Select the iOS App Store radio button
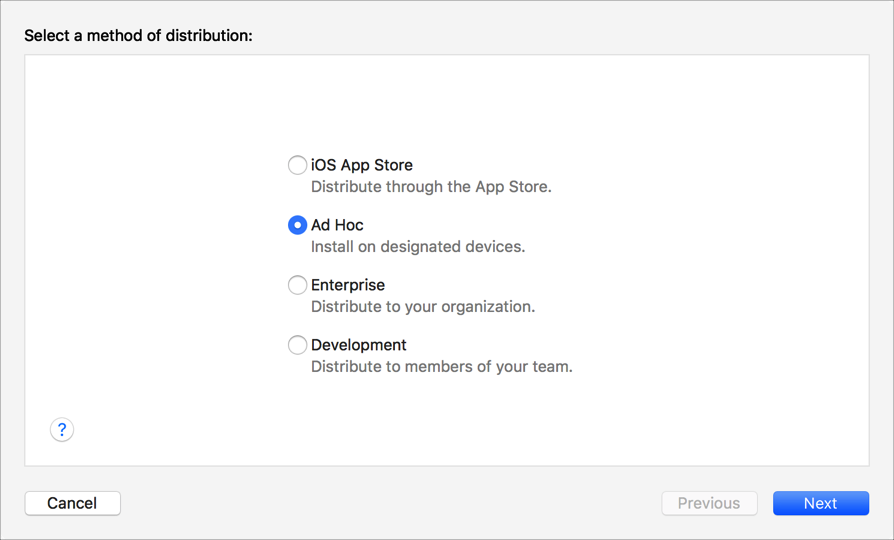 tap(297, 165)
